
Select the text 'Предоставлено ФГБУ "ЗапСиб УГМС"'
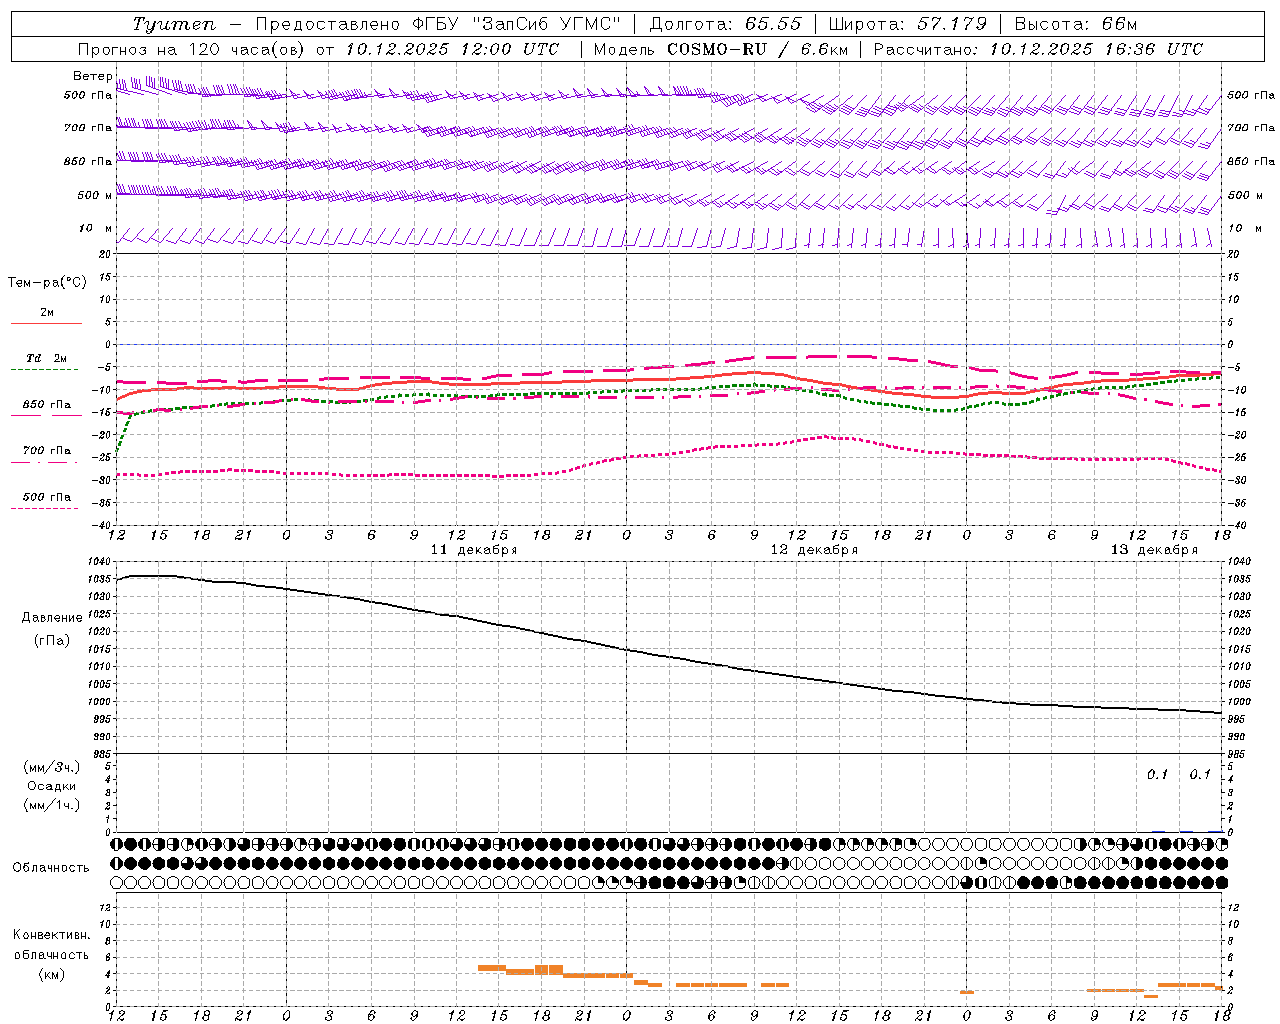point(438,24)
